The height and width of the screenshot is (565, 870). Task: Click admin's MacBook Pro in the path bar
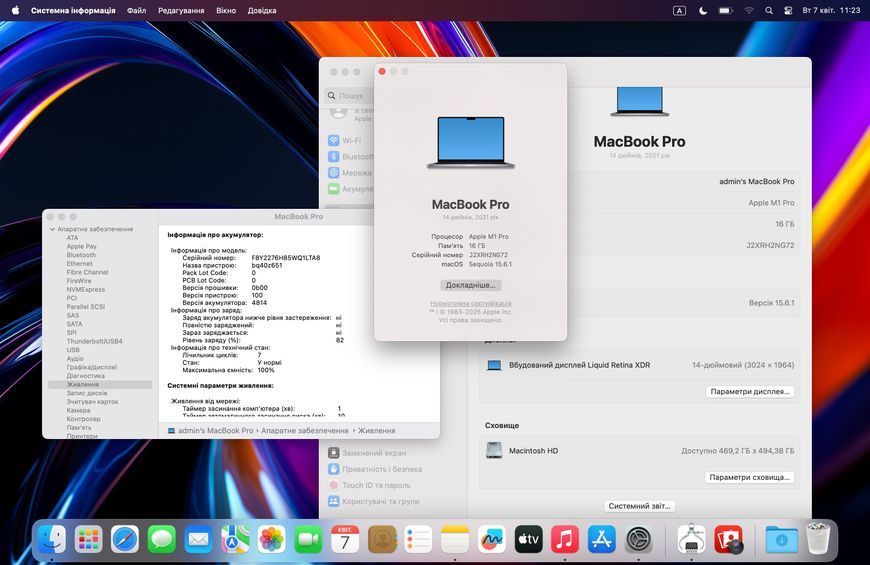pos(210,431)
